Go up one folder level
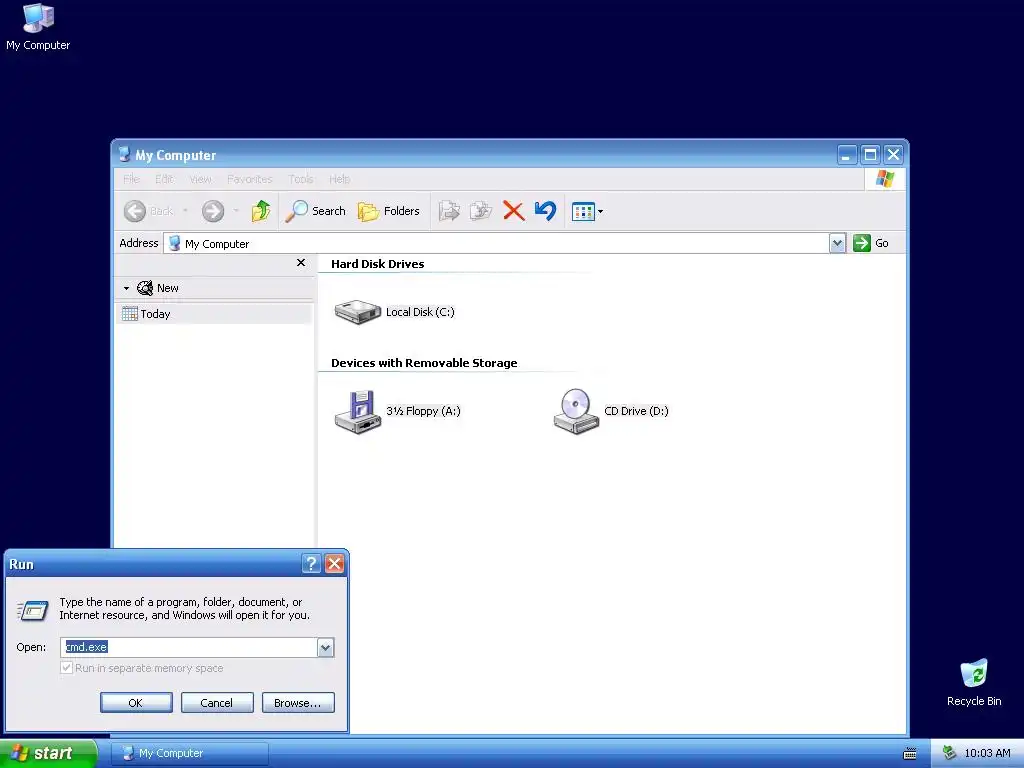1024x768 pixels. click(261, 211)
